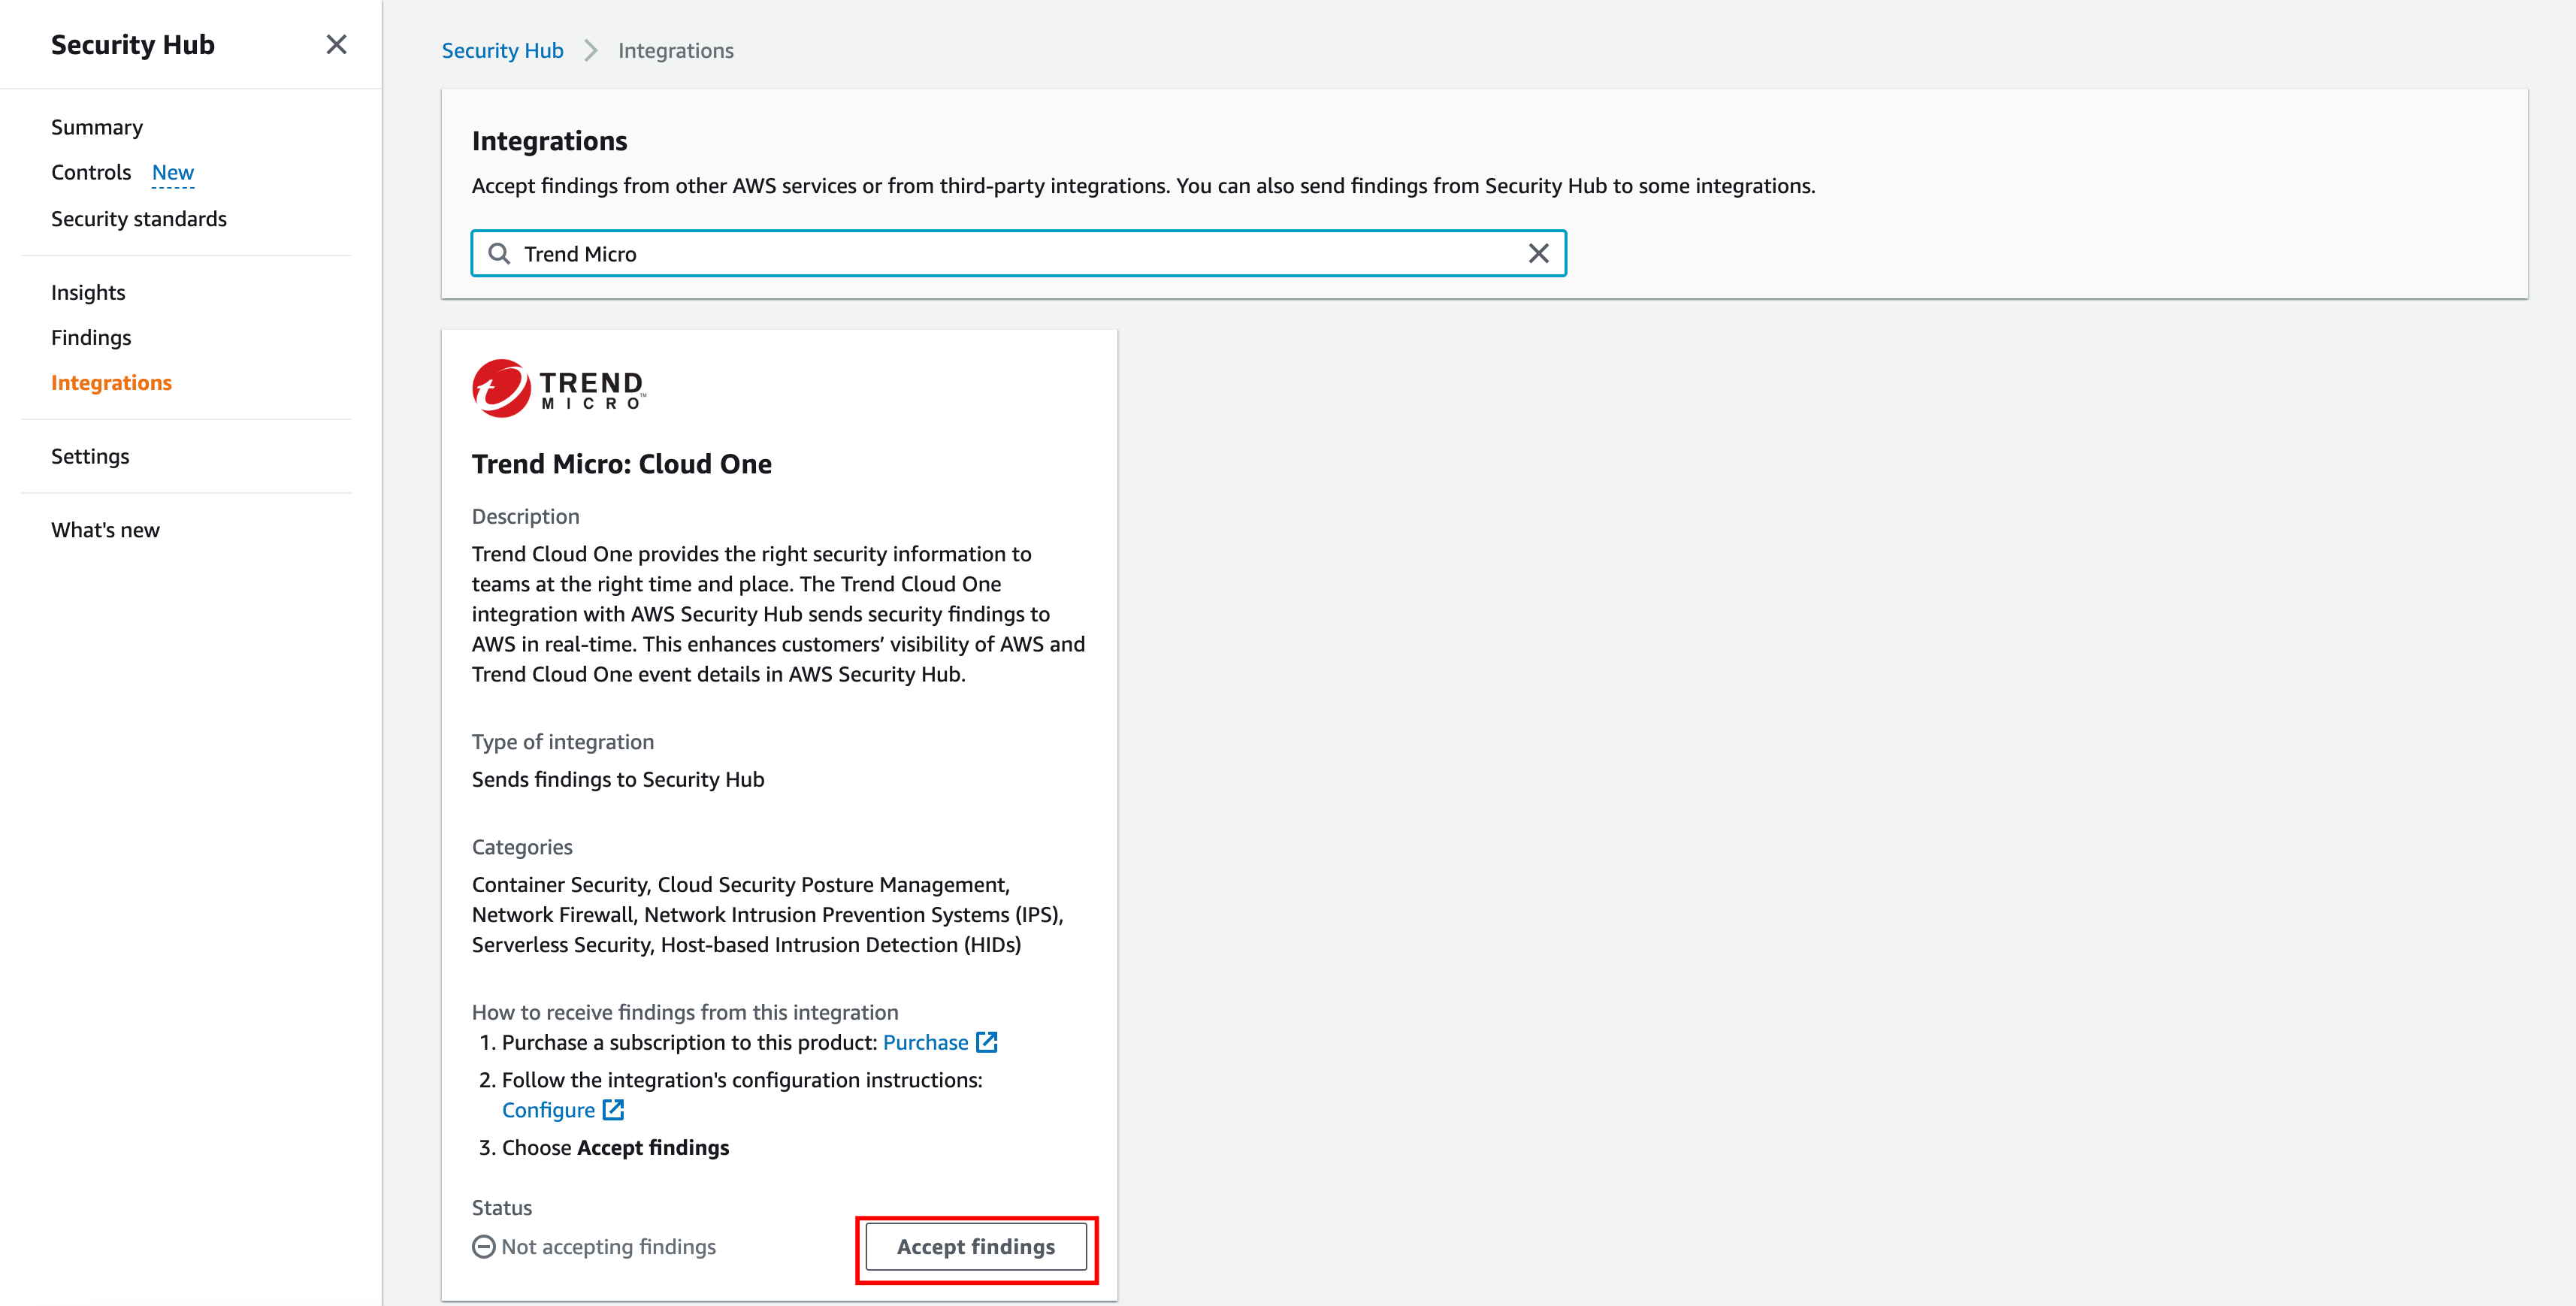Click the Trend Micro search input field
Screen dimensions: 2576x1306
1017,253
